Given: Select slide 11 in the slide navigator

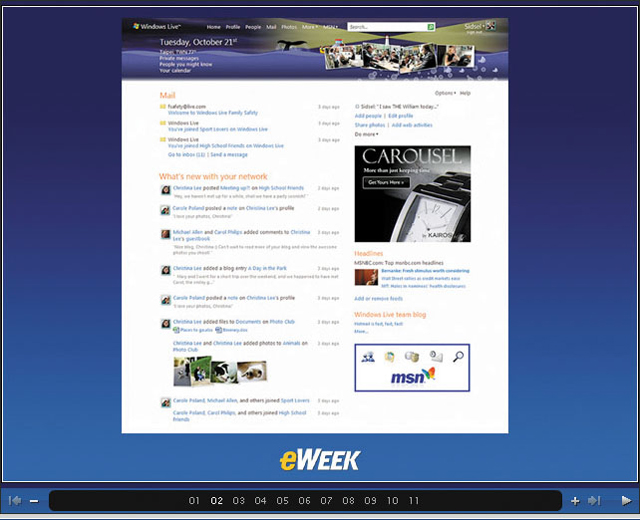Looking at the screenshot, I should click(x=414, y=500).
